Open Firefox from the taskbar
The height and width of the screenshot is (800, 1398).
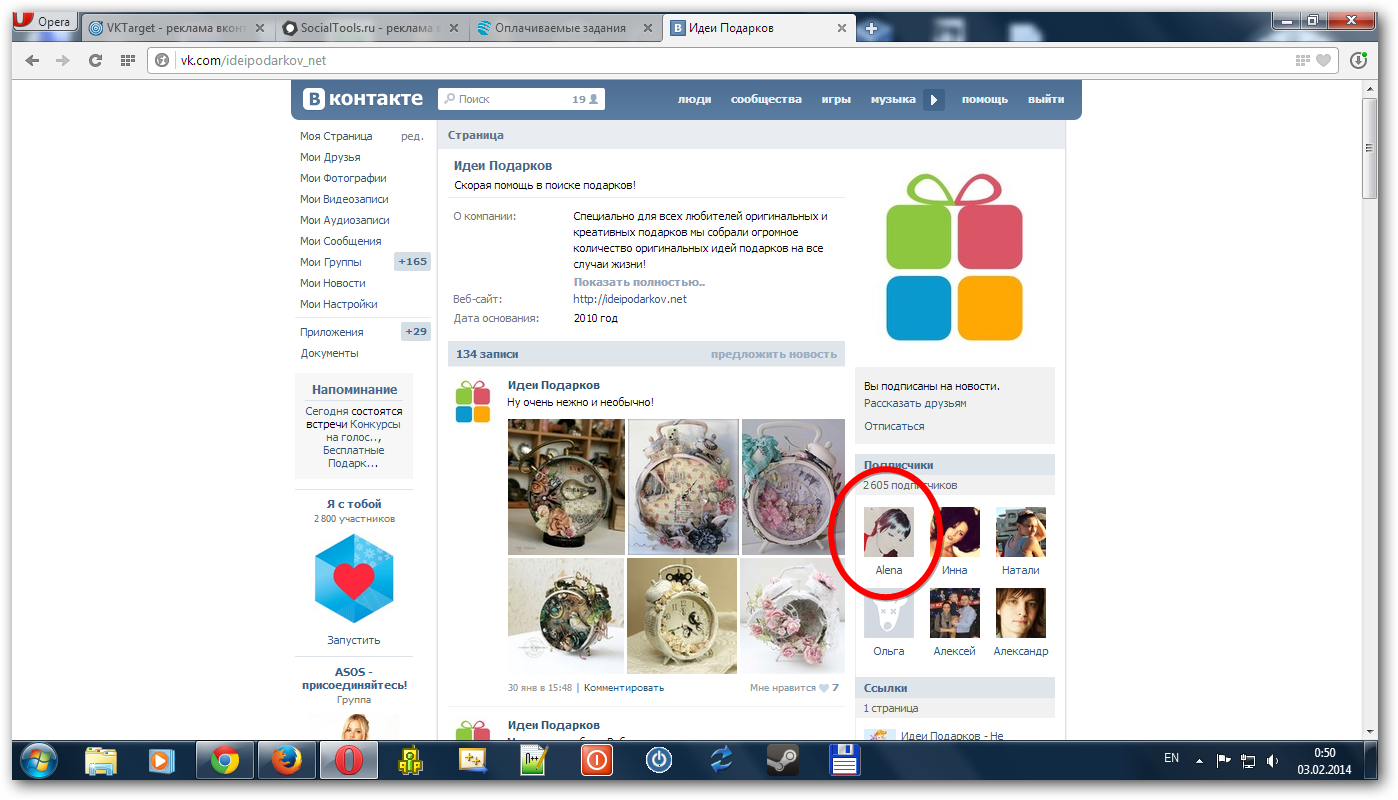tap(287, 761)
